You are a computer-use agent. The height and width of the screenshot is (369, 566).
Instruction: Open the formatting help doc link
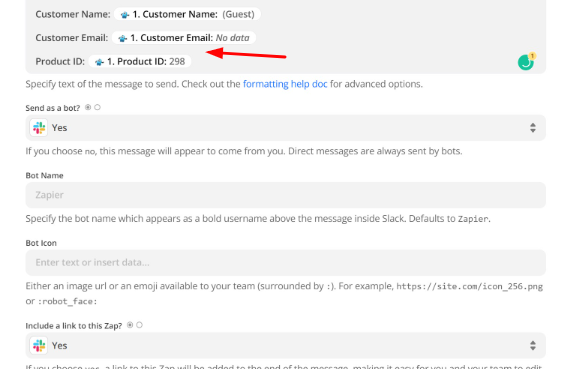point(285,84)
